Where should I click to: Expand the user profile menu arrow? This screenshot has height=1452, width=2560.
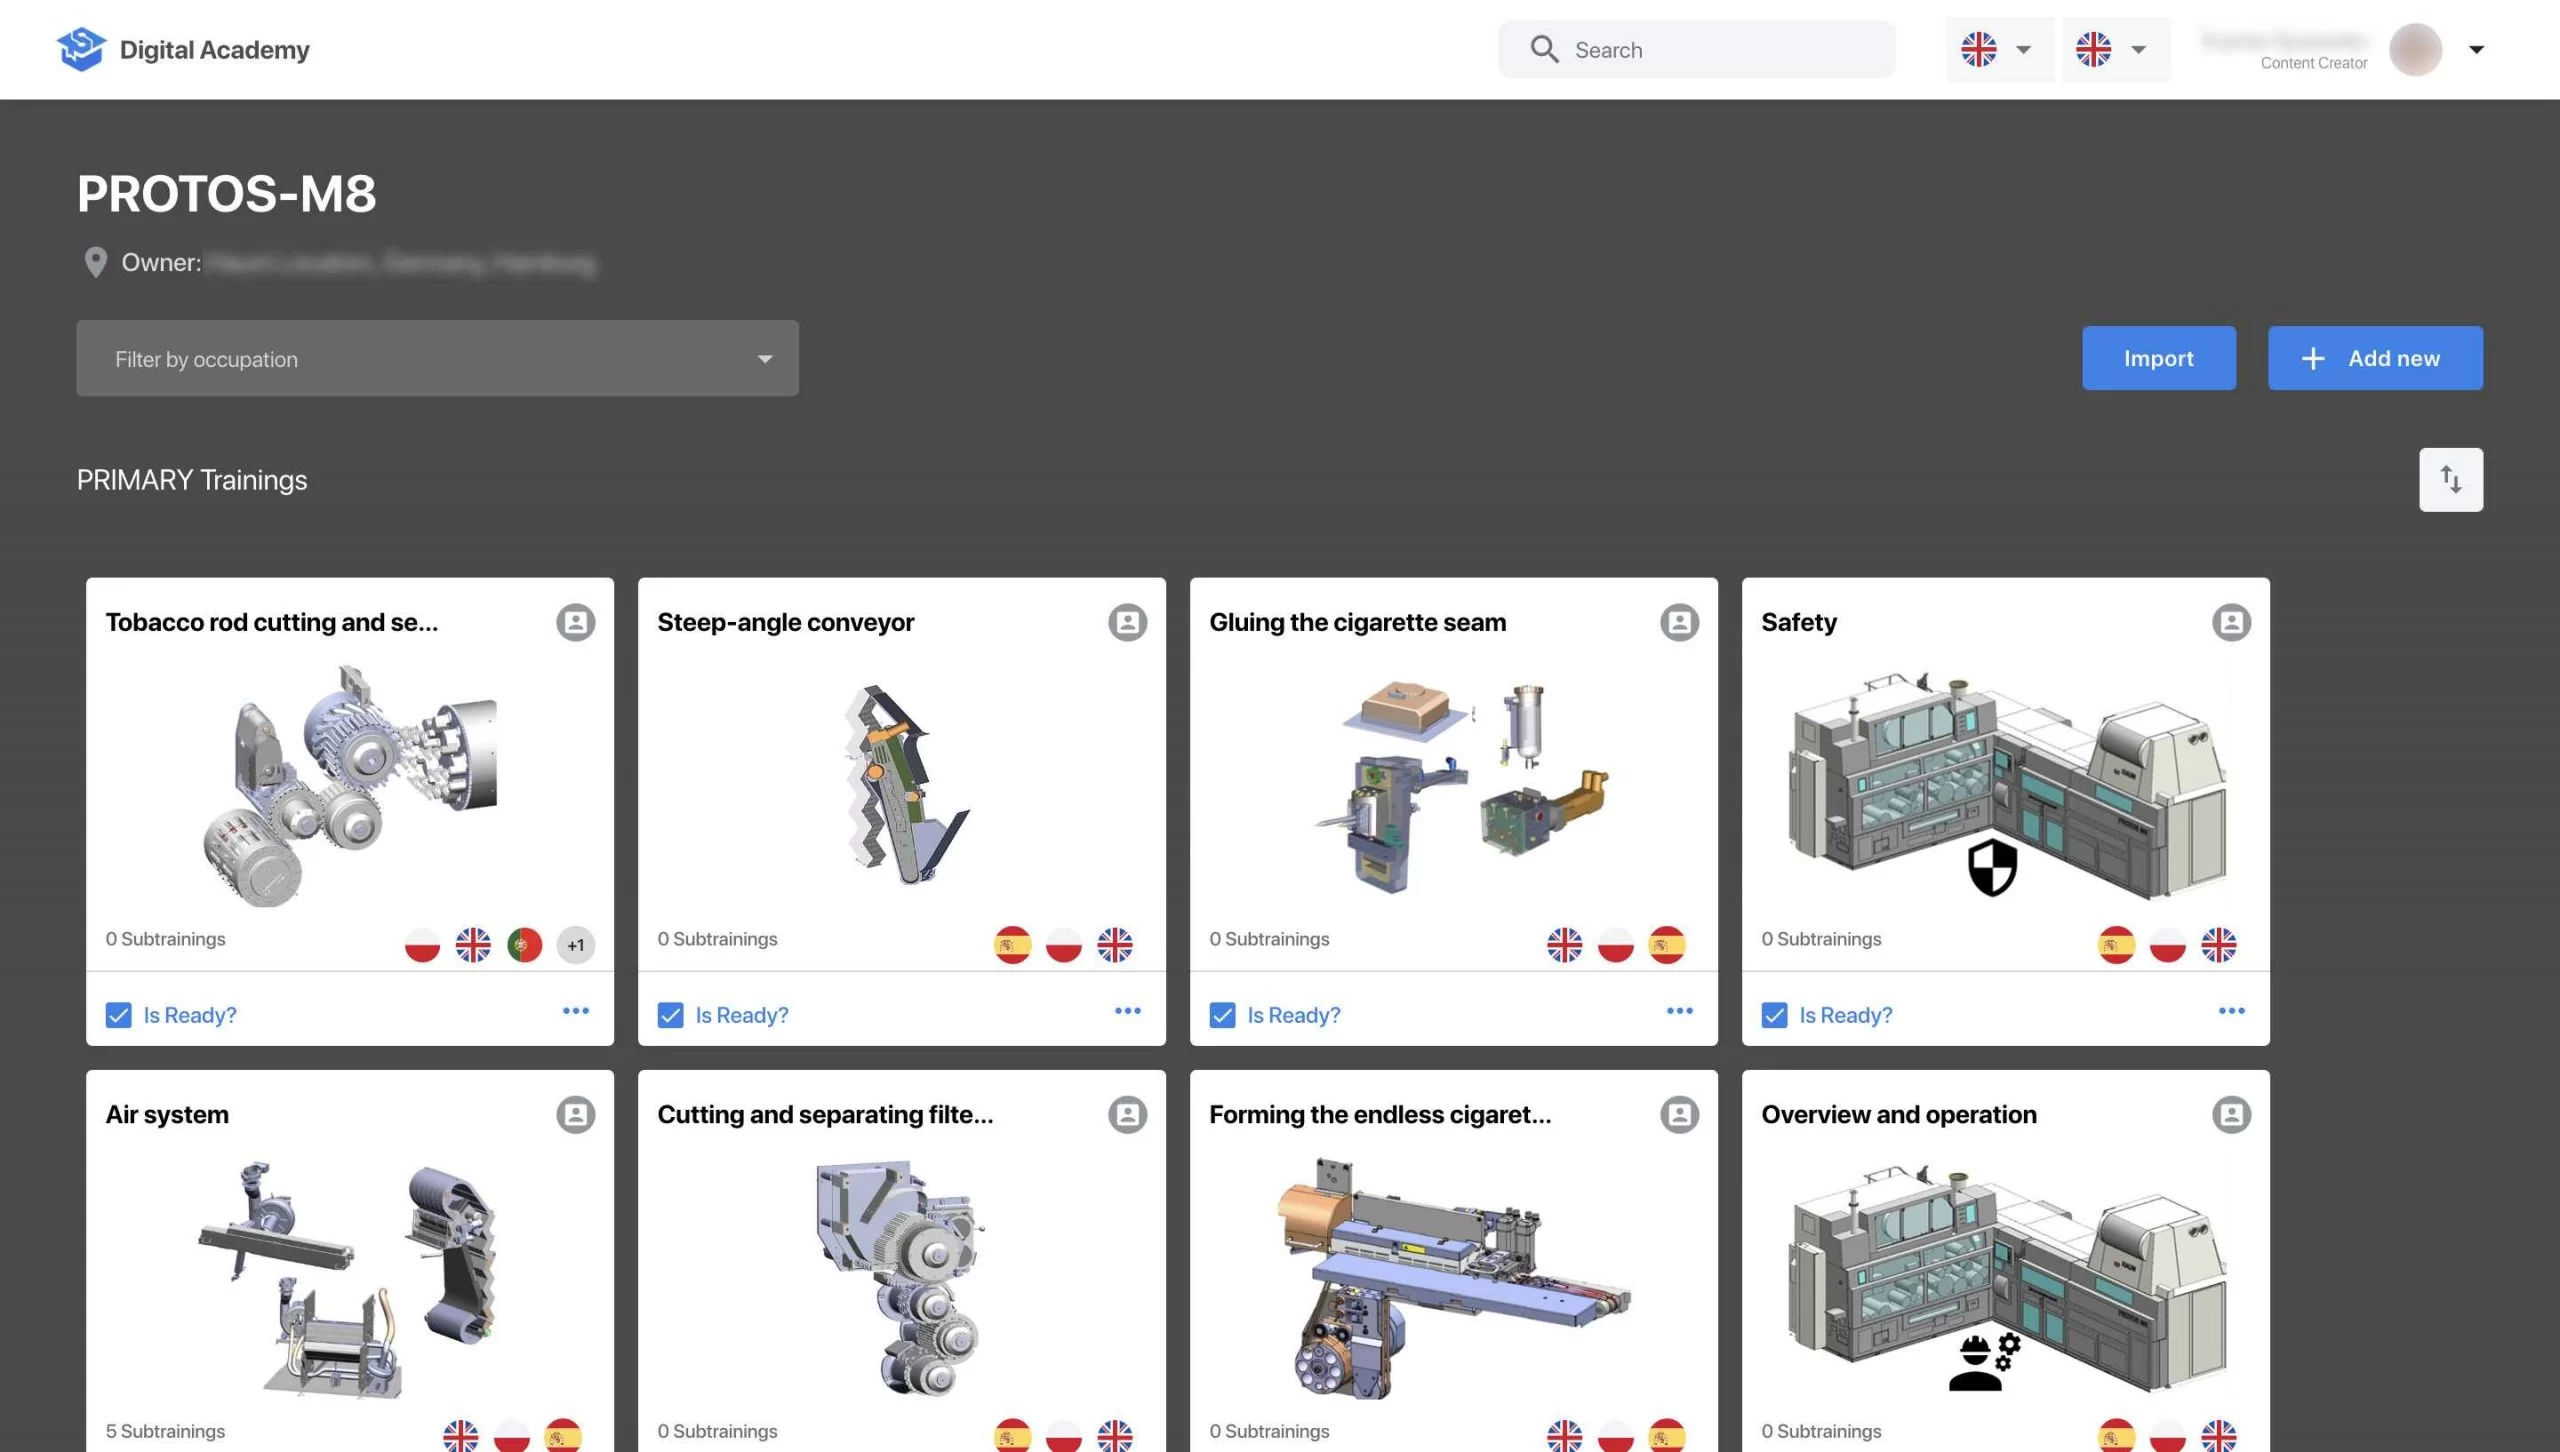(x=2476, y=49)
